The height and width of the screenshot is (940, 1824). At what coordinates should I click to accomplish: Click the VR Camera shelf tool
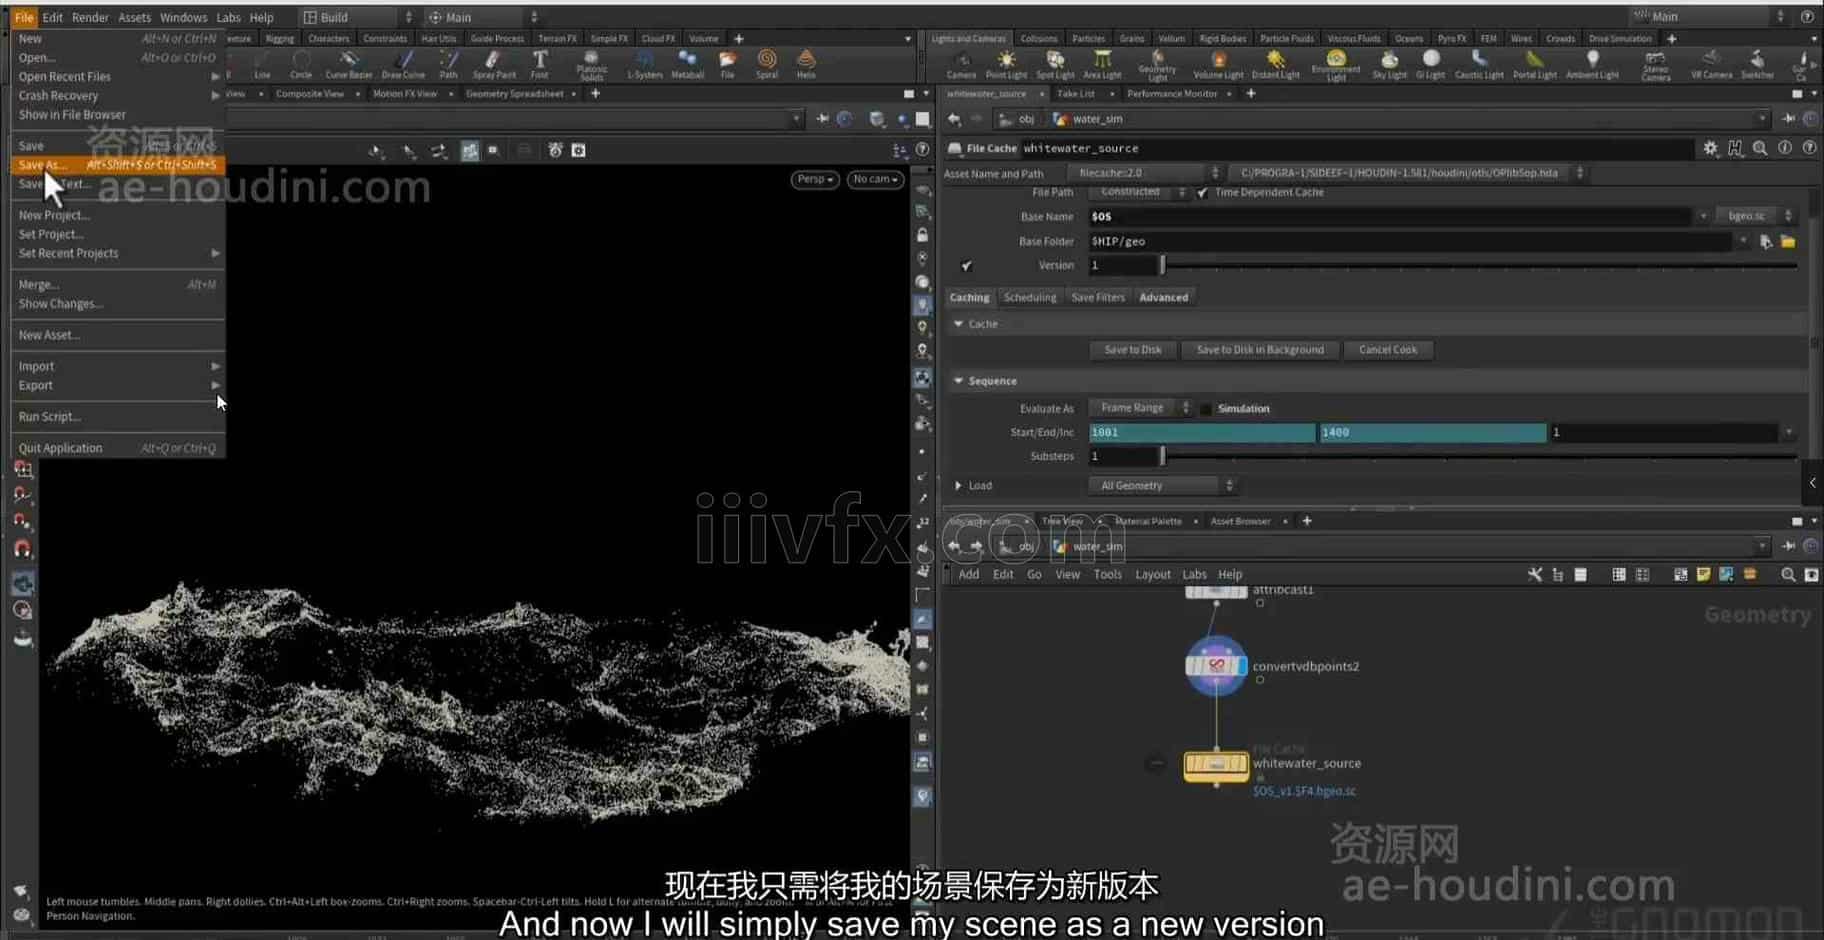[1711, 64]
